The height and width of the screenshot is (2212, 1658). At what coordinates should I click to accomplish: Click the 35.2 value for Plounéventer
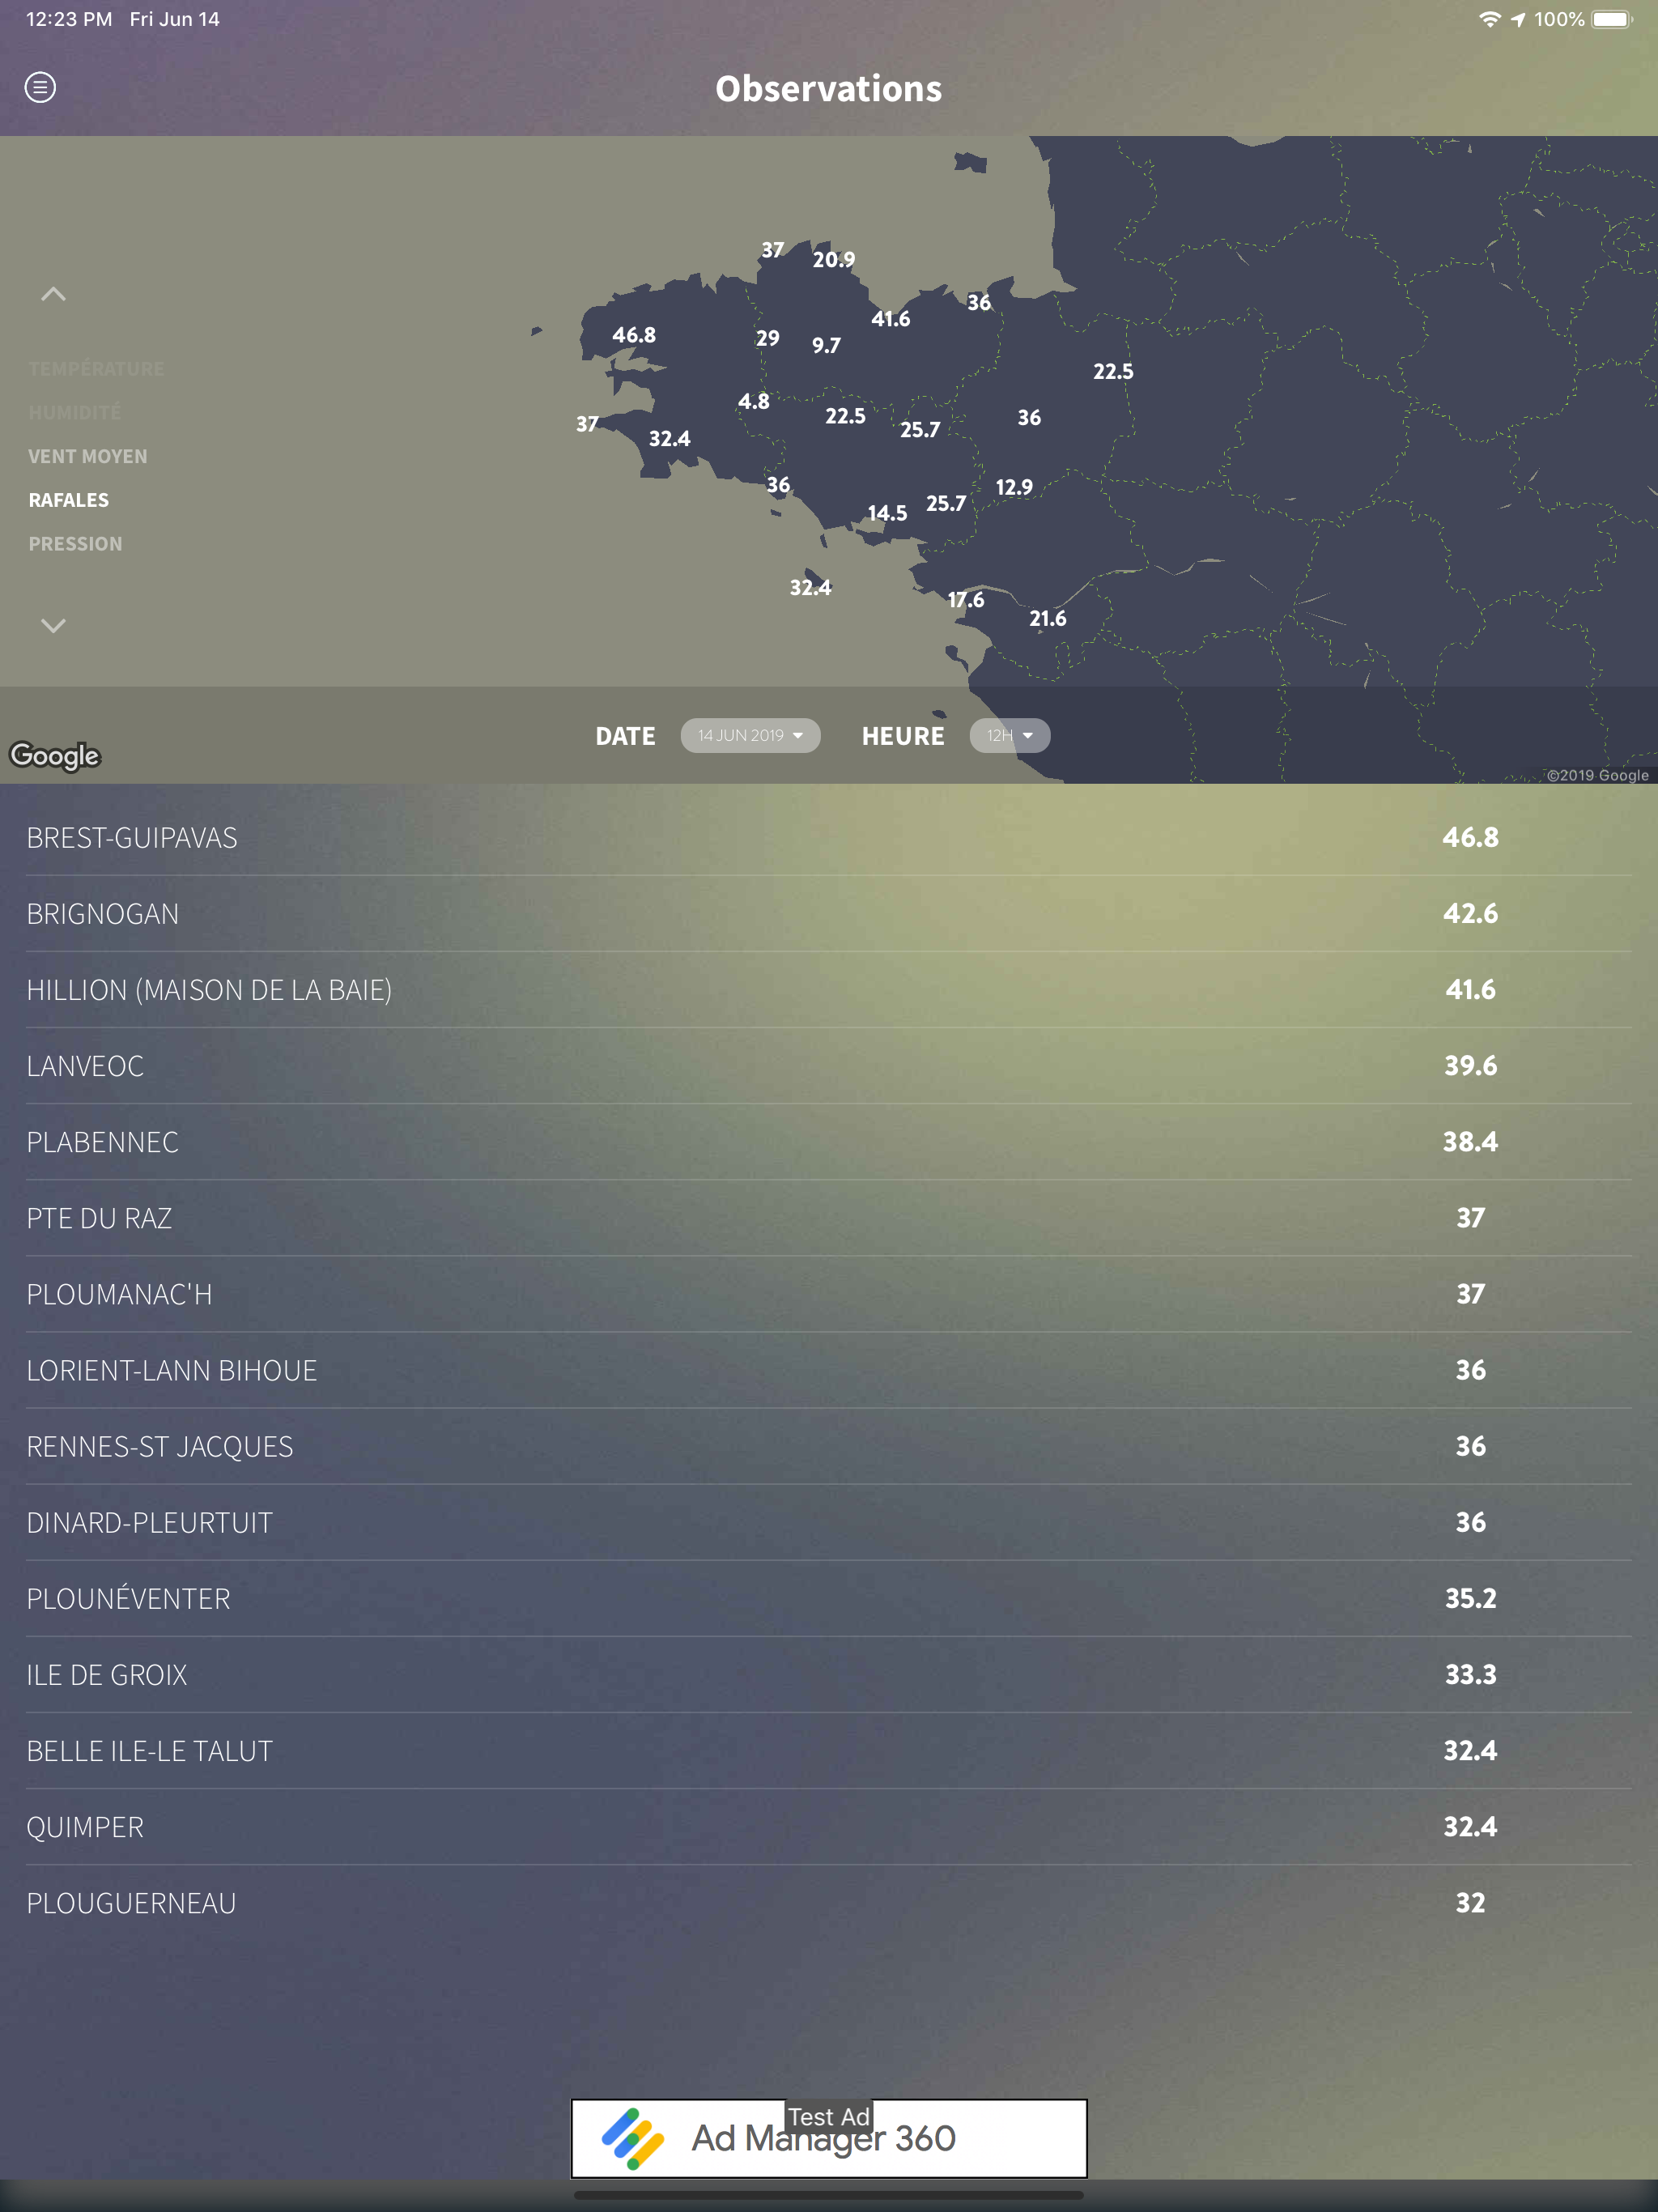coord(1470,1598)
